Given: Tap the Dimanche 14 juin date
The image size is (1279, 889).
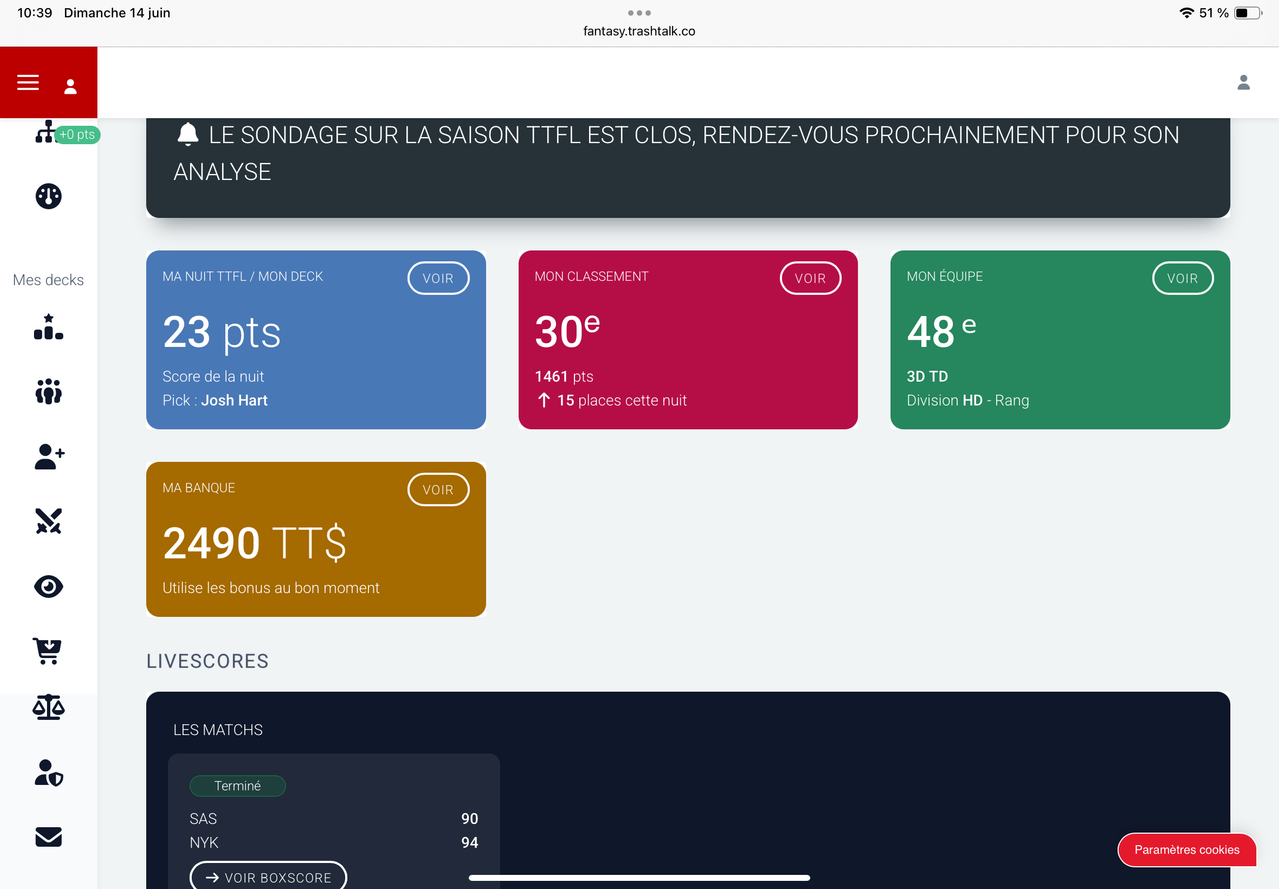Looking at the screenshot, I should point(117,13).
